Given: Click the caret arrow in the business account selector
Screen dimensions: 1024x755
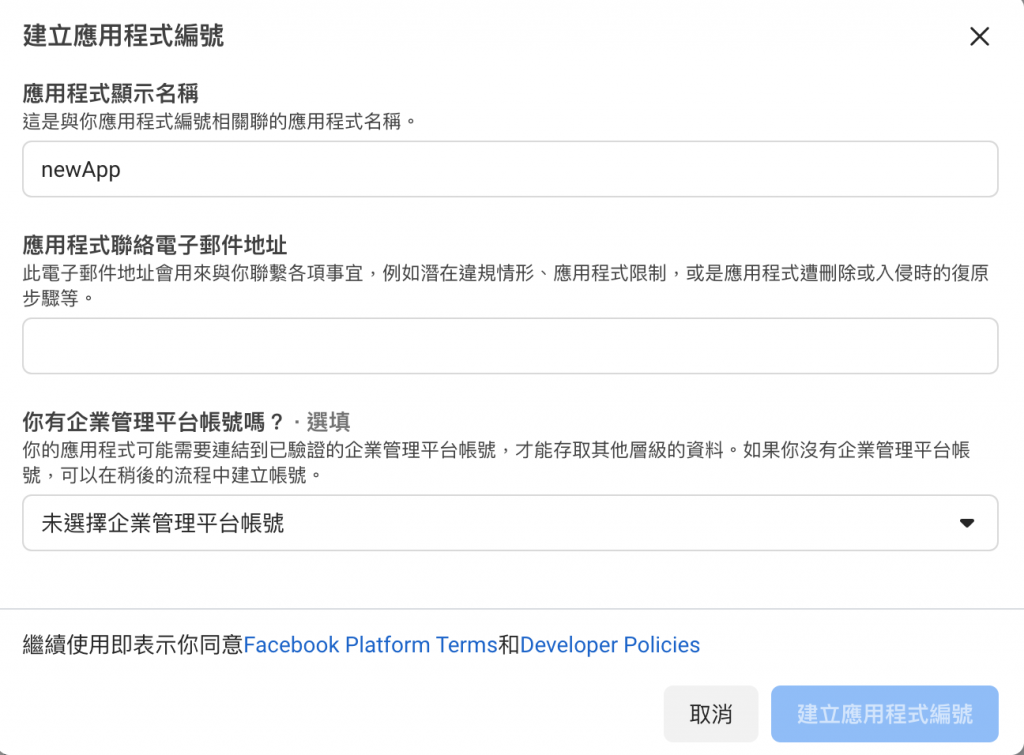Looking at the screenshot, I should (967, 523).
